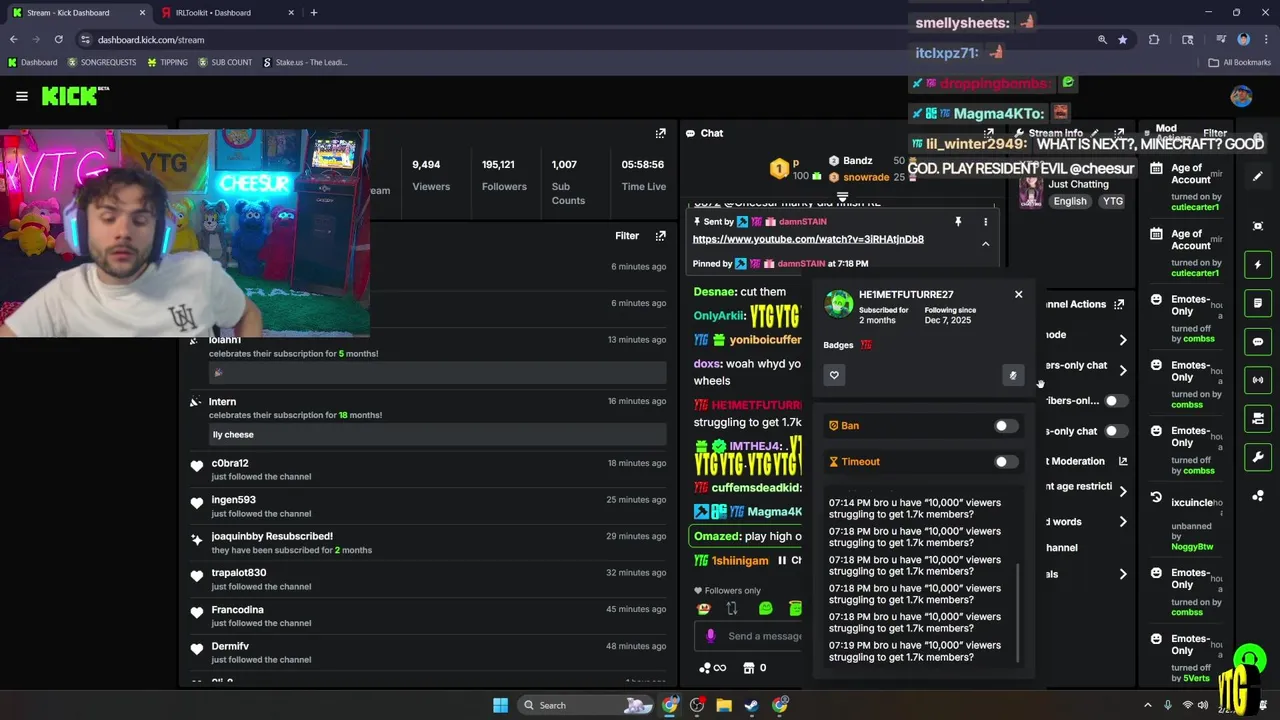Image resolution: width=1280 pixels, height=720 pixels.
Task: Open the SONGREQUESTS bookmark
Action: [x=102, y=62]
